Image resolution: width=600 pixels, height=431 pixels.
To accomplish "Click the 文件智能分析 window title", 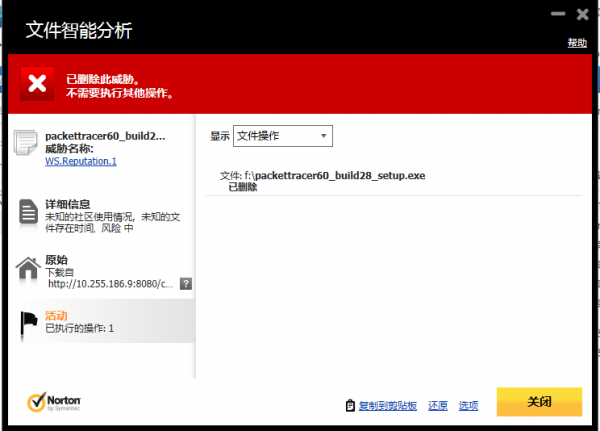I will [79, 30].
